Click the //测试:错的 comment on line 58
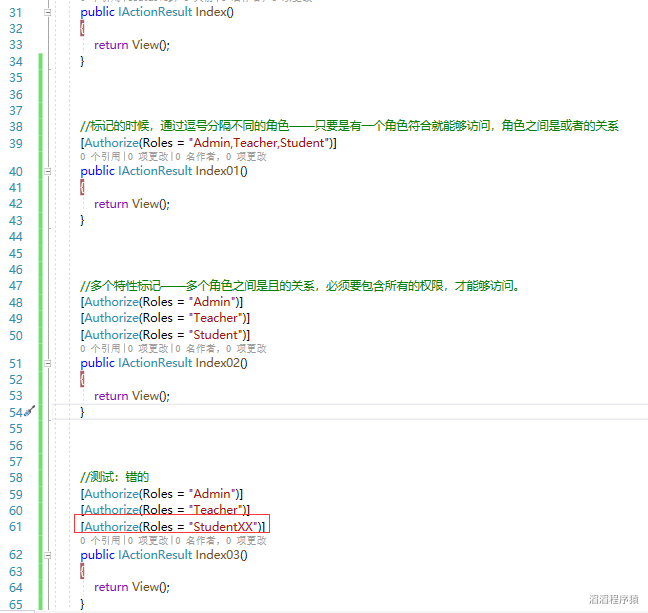 (x=114, y=477)
